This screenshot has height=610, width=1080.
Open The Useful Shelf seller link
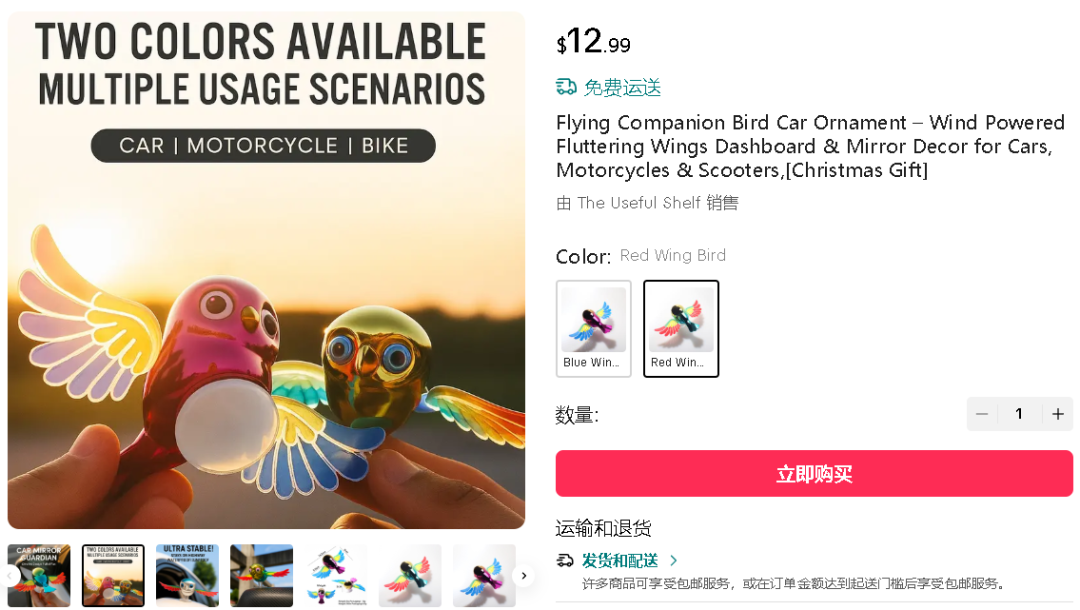[x=638, y=203]
